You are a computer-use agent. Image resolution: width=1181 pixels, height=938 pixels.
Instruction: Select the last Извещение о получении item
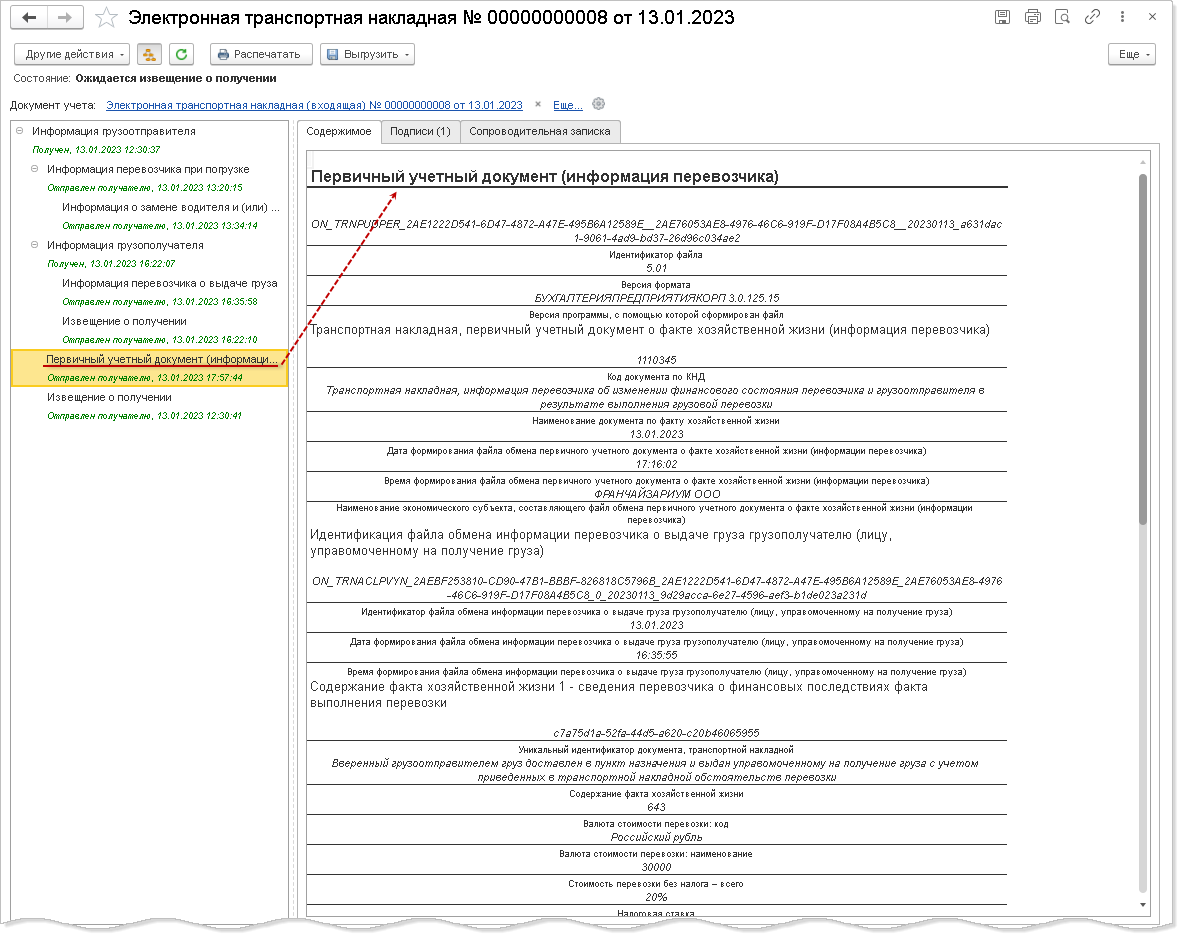[109, 397]
